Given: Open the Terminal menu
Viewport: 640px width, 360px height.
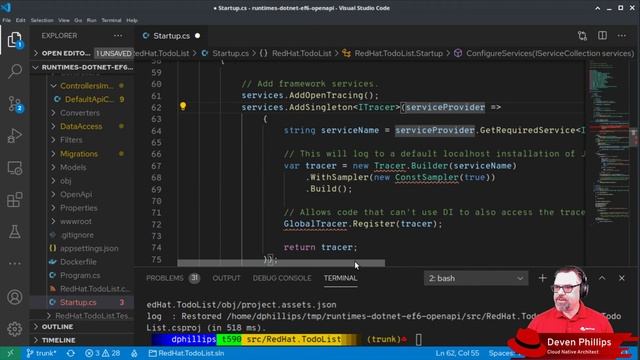Looking at the screenshot, I should (x=111, y=20).
